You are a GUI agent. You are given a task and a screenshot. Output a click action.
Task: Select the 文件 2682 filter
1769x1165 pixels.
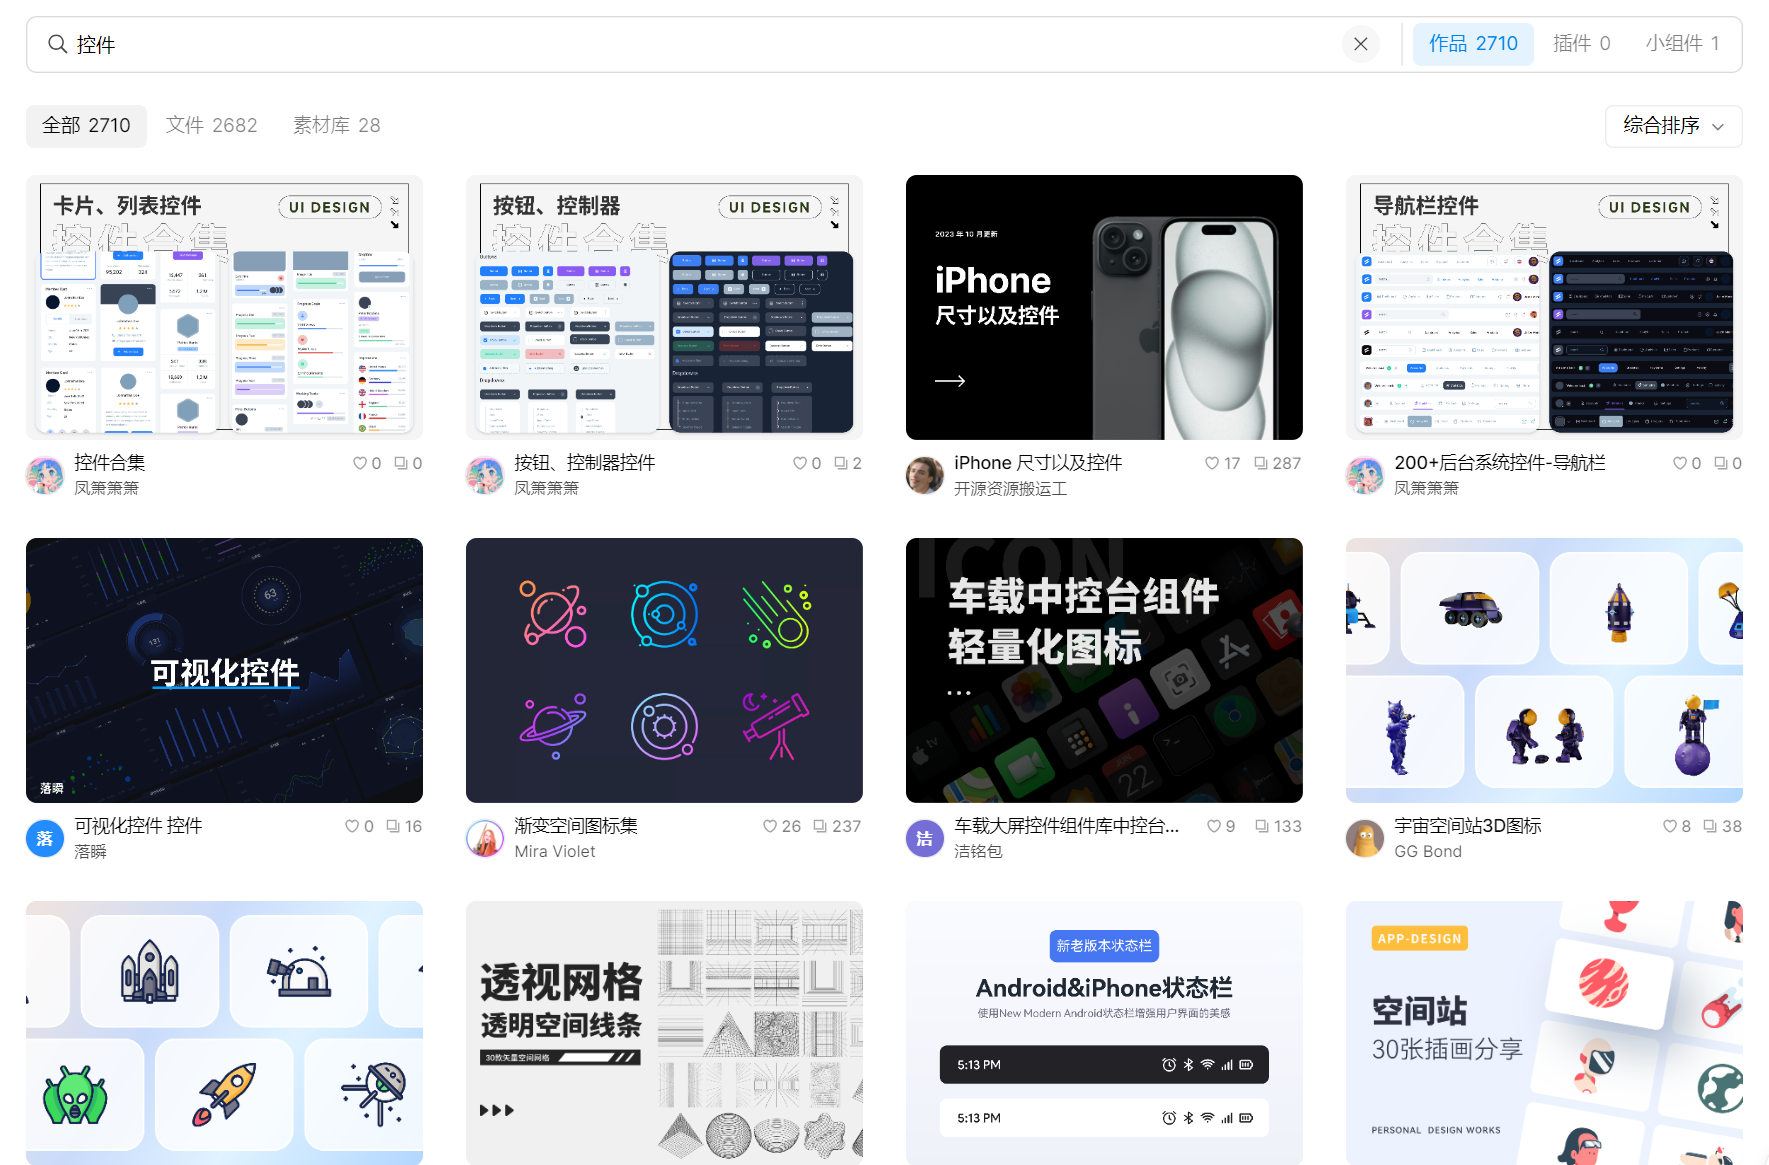[211, 126]
